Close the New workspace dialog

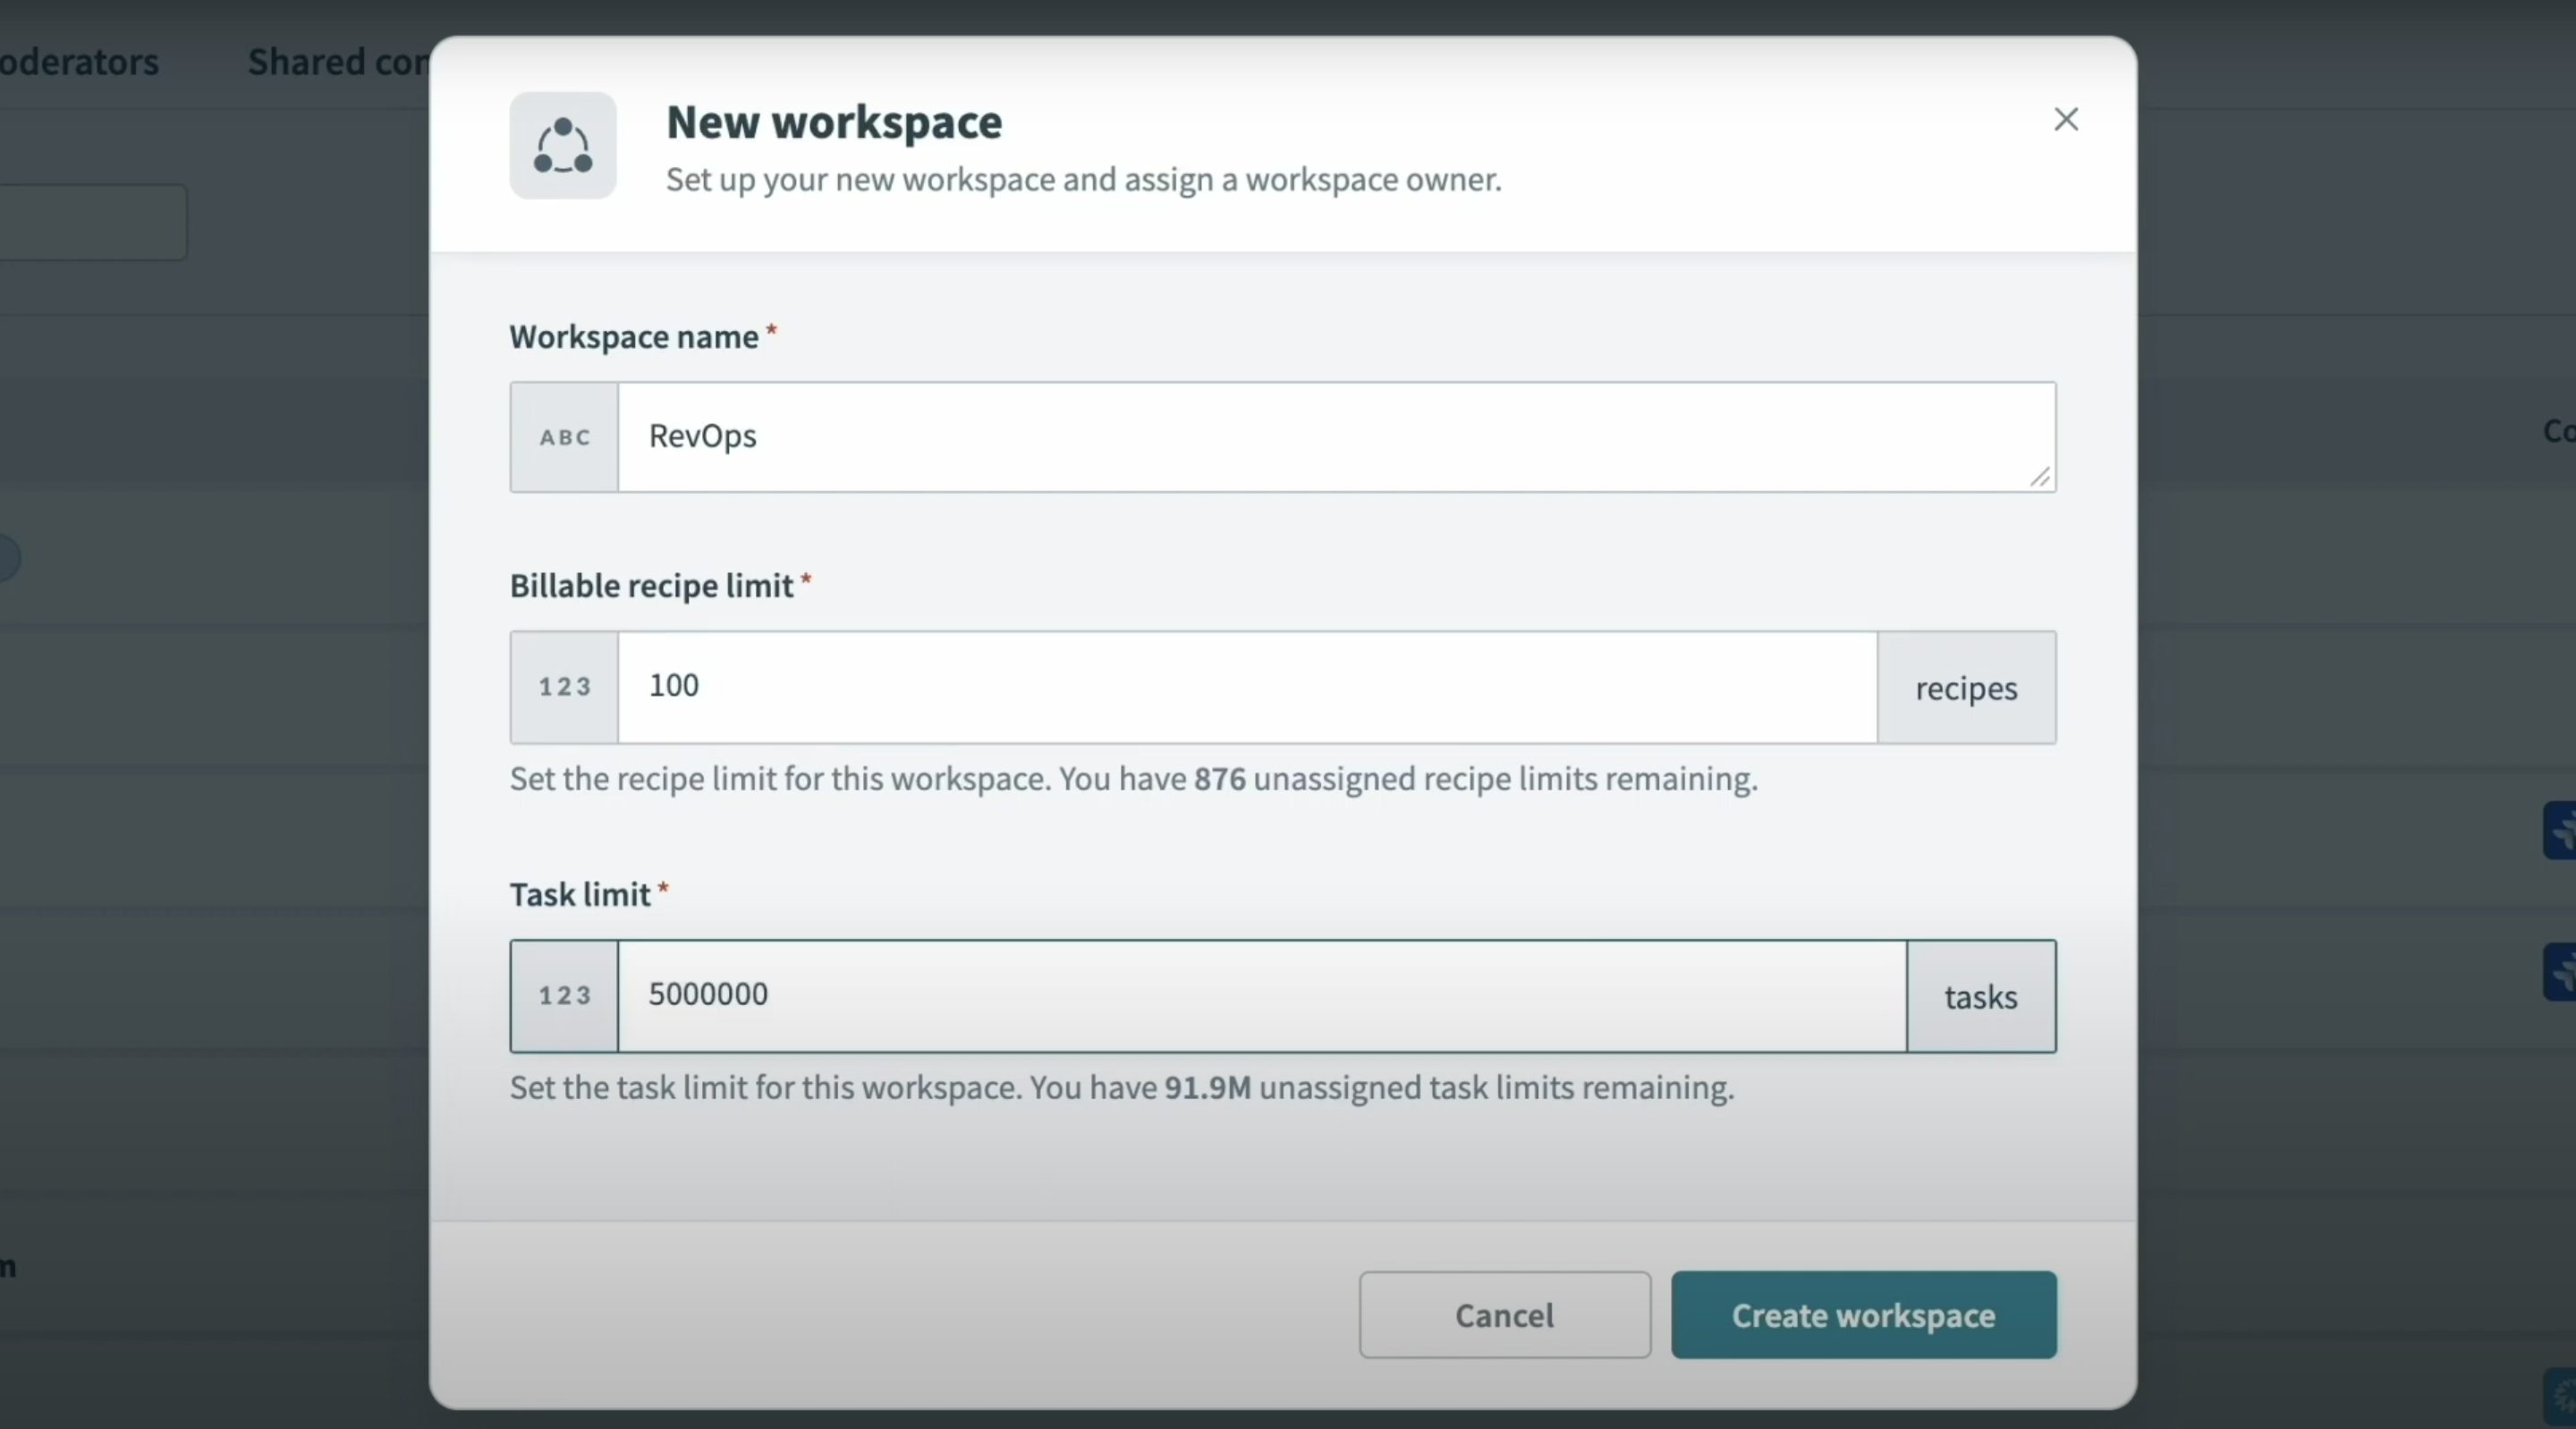click(x=2066, y=120)
